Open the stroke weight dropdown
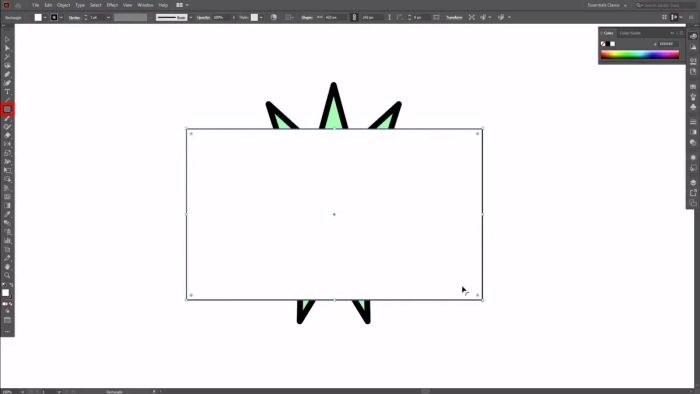Viewport: 700px width, 394px height. [x=108, y=17]
